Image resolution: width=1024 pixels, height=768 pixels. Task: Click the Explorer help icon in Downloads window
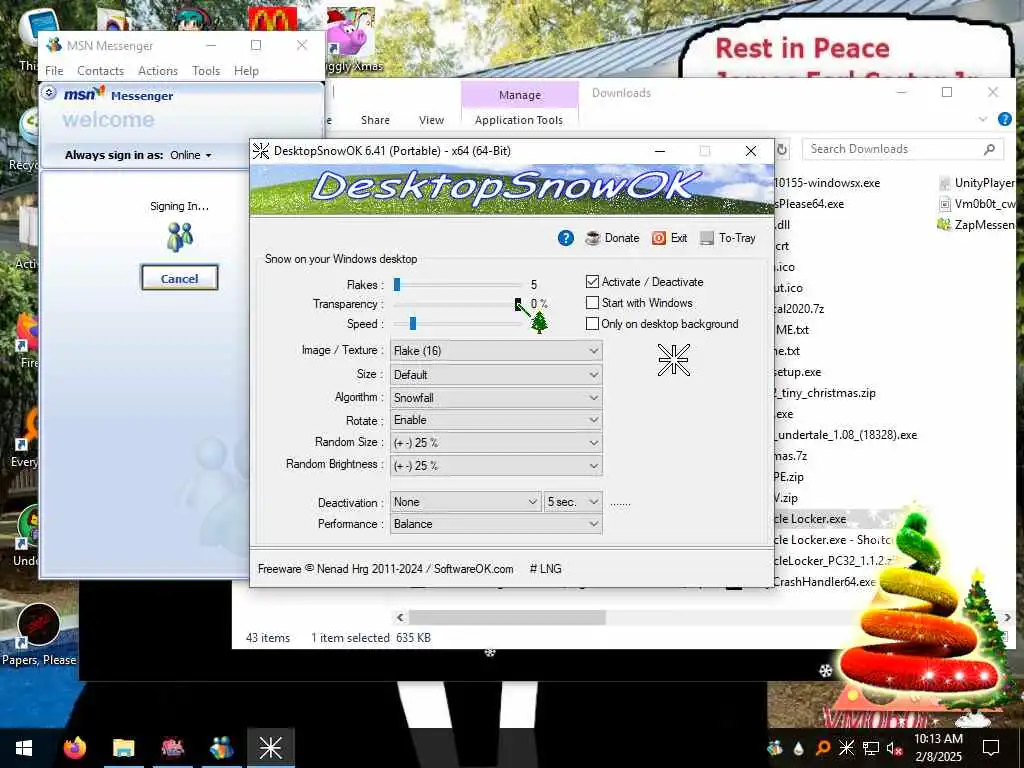[1004, 119]
